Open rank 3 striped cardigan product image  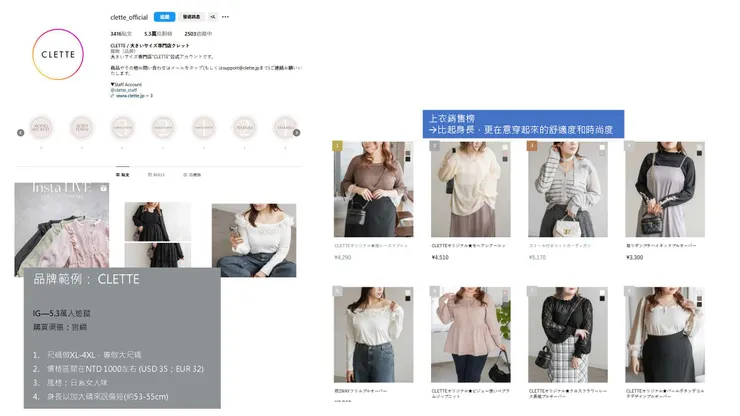[568, 189]
